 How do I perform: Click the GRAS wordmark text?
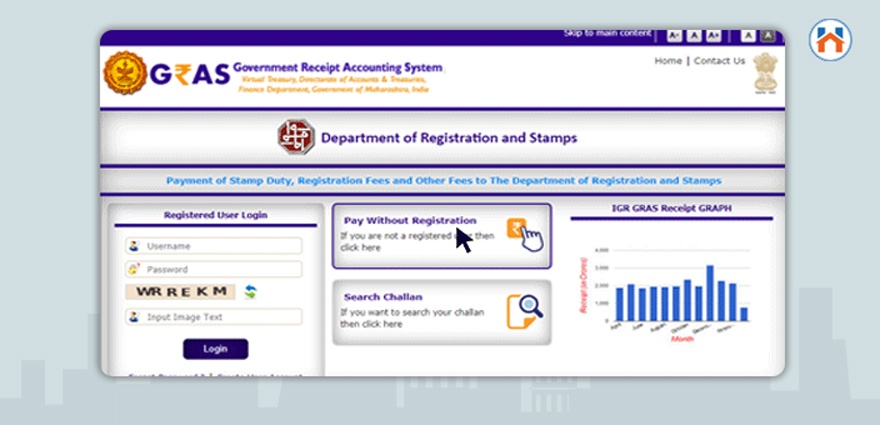point(190,74)
